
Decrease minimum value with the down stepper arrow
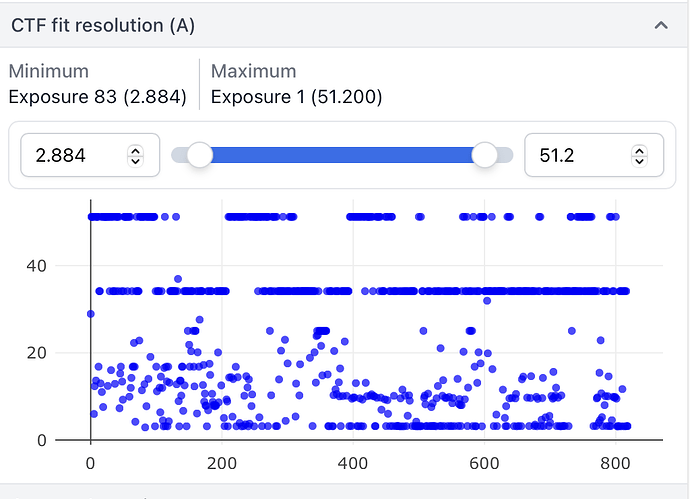135,161
